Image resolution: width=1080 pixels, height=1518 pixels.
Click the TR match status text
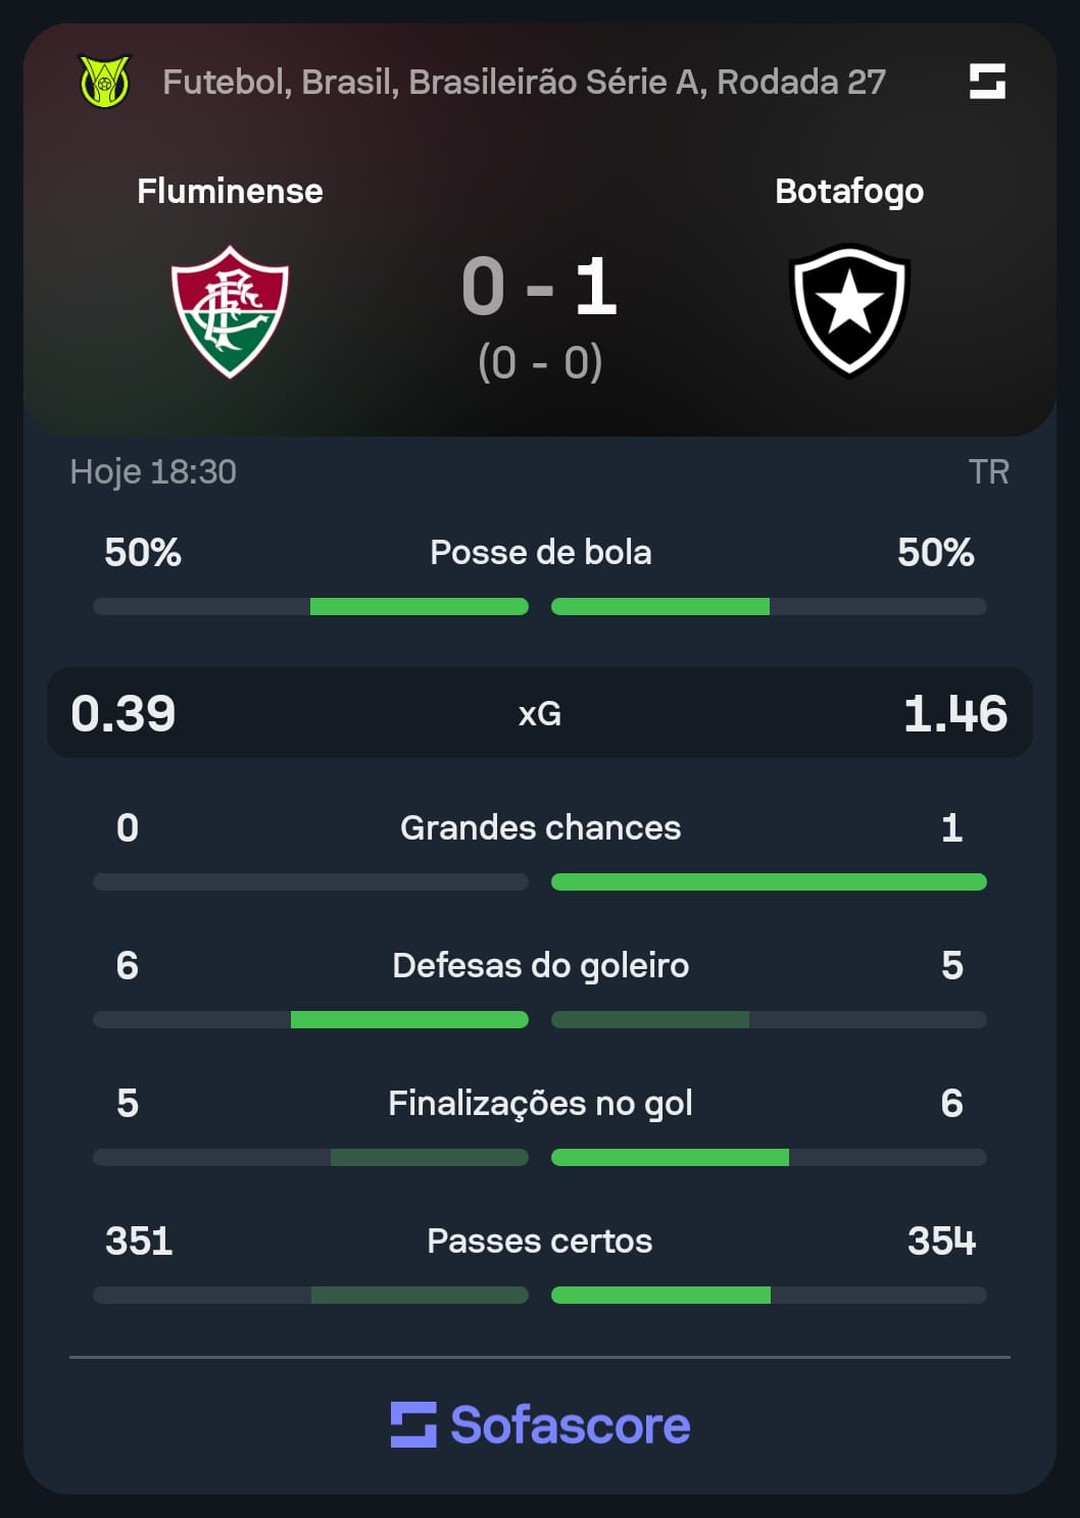(989, 472)
